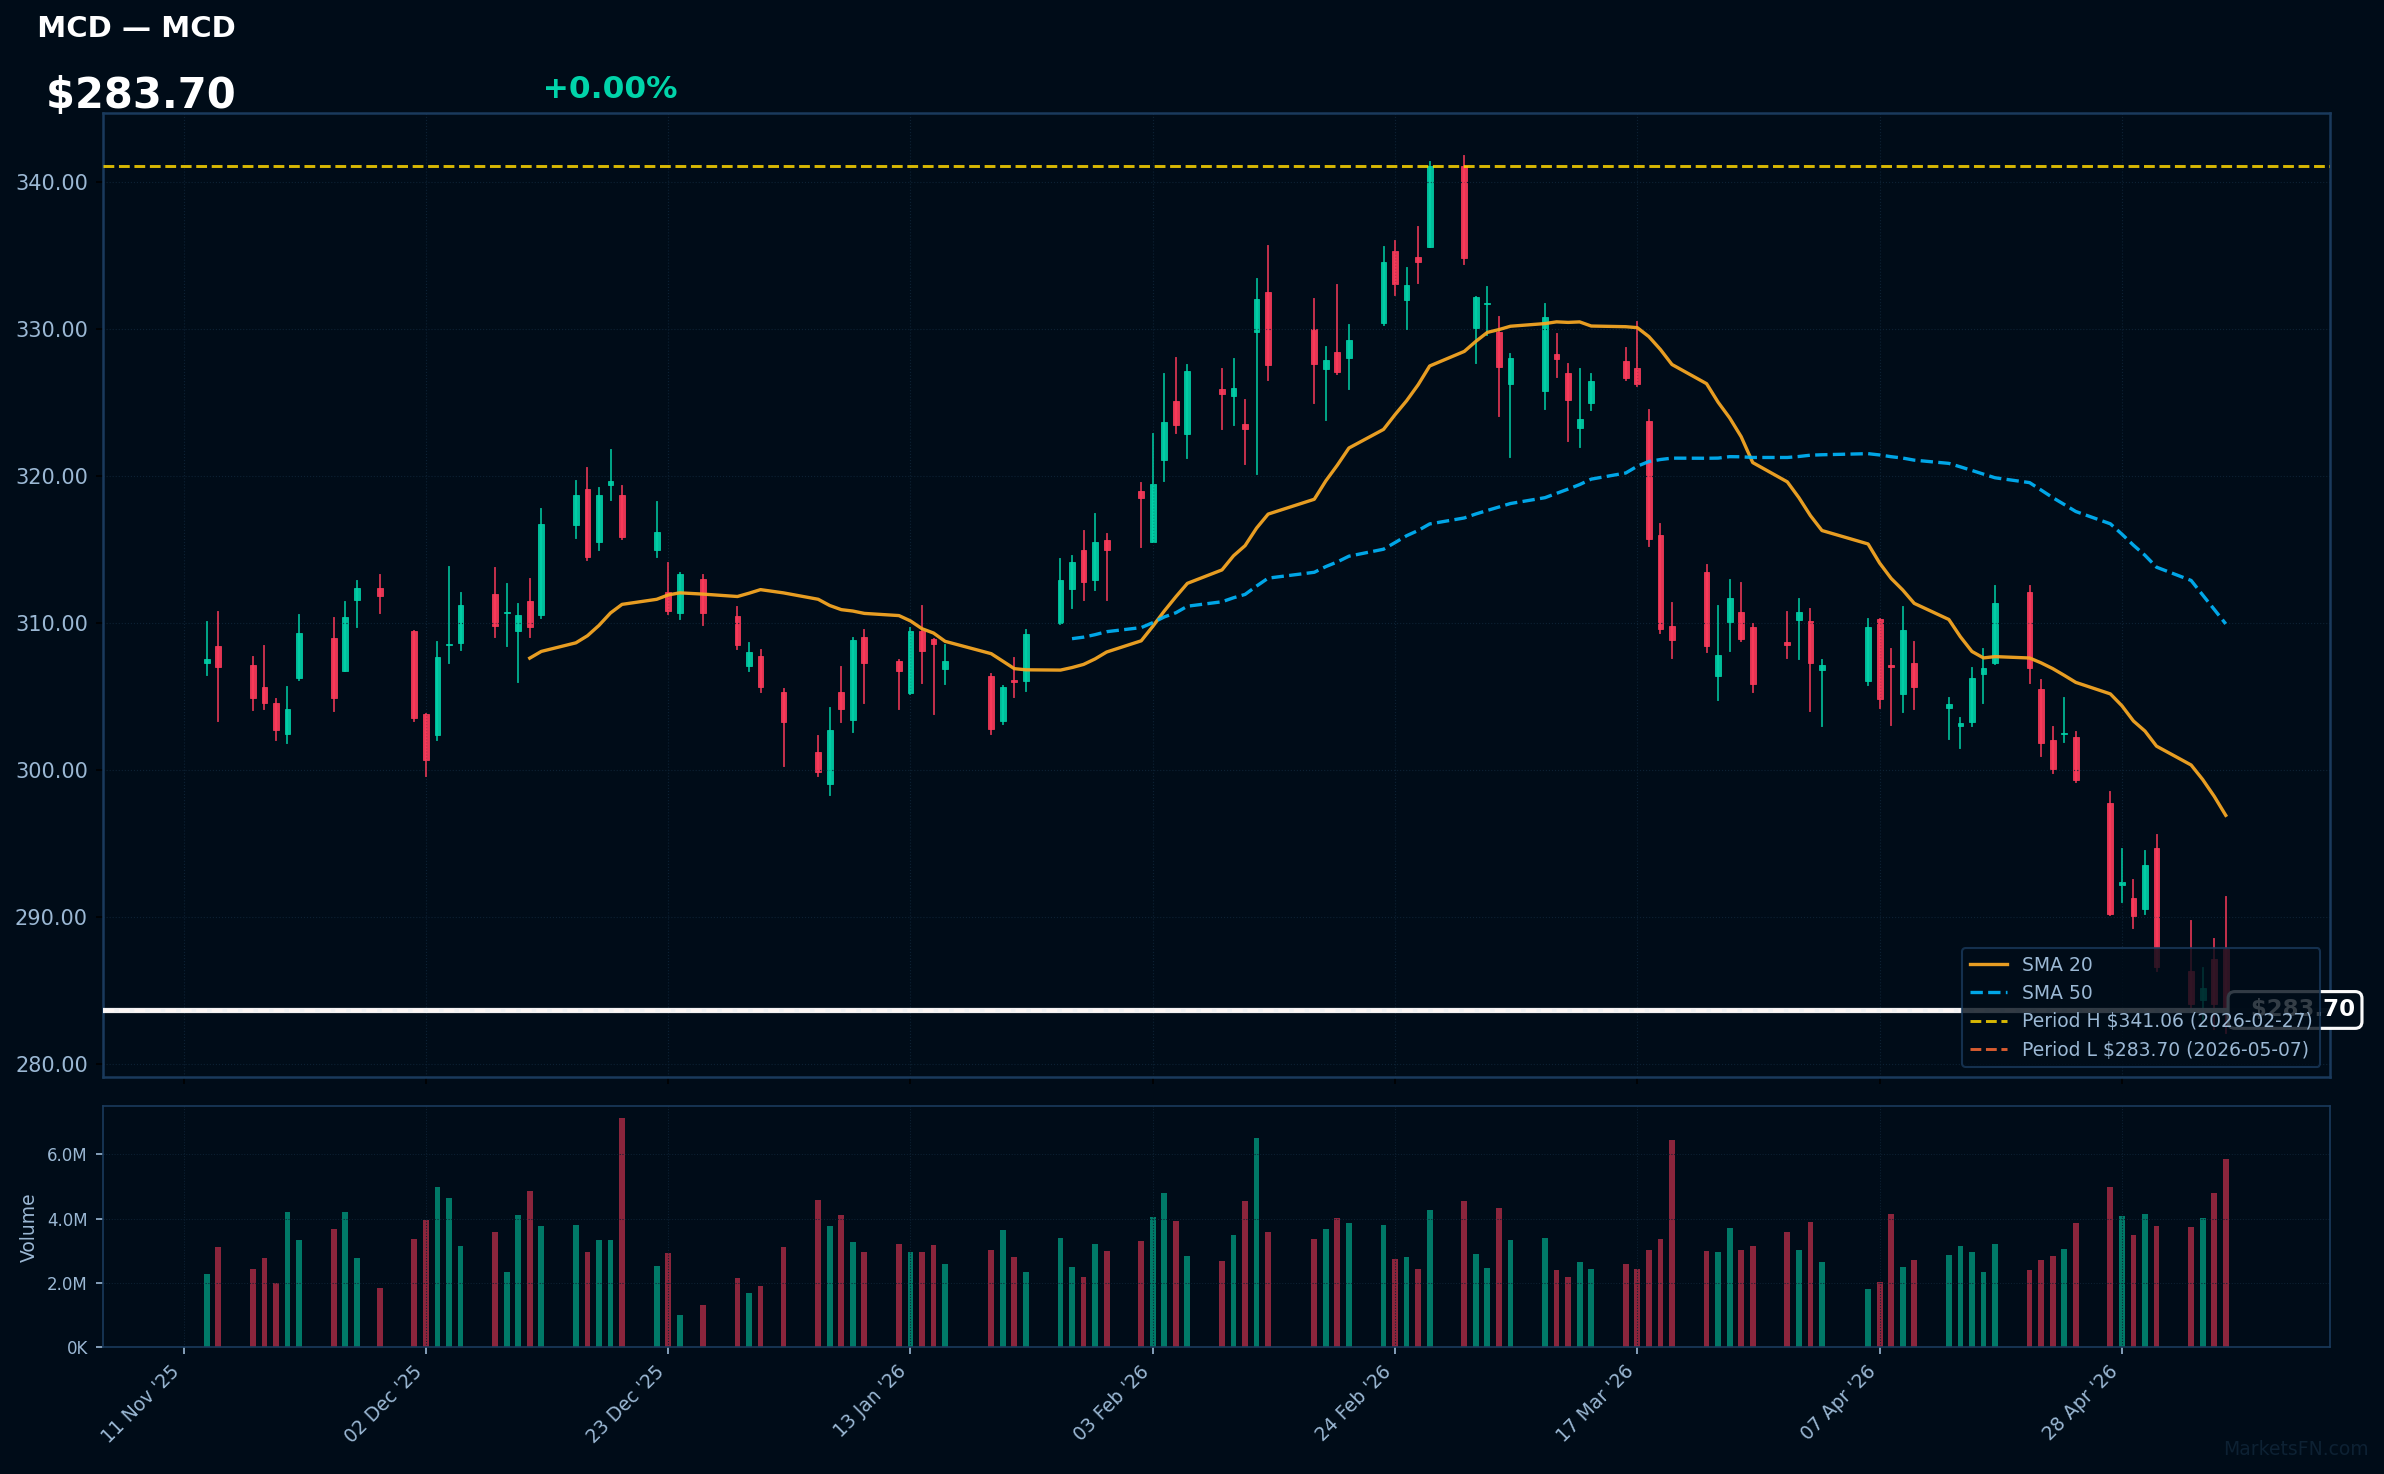Click the 23 Dec '25 date label

[x=625, y=1403]
